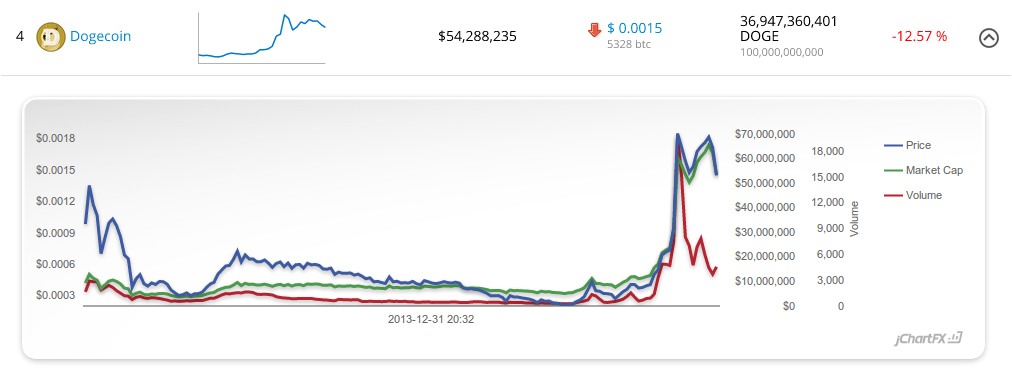Click the $40,000,000 market cap axis label
The image size is (1012, 390).
765,207
